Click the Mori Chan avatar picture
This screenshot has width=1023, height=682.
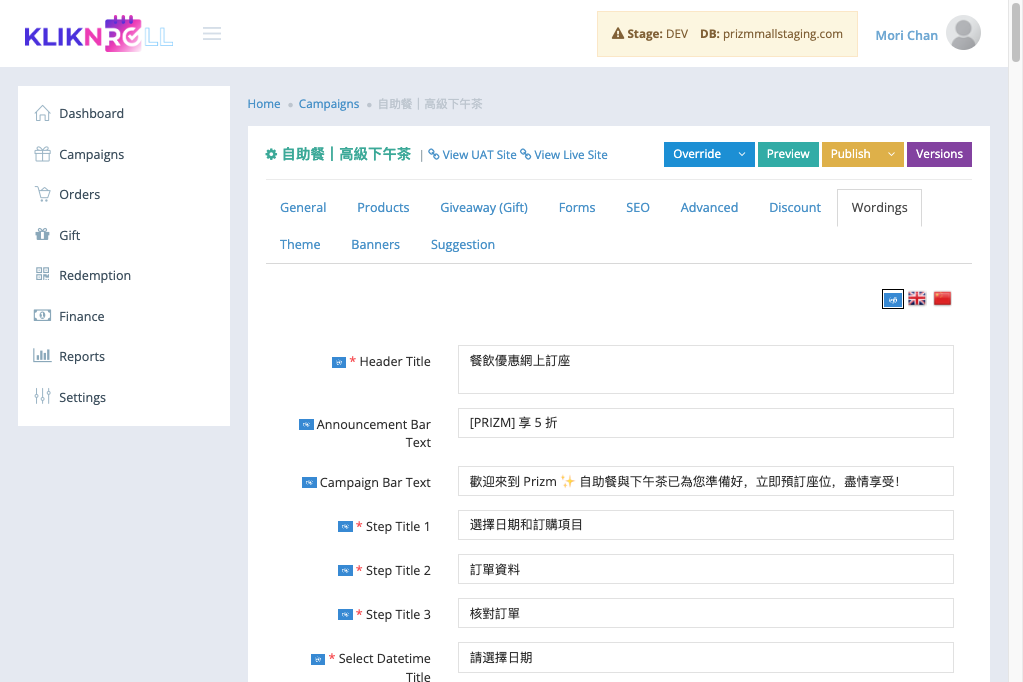click(x=963, y=33)
